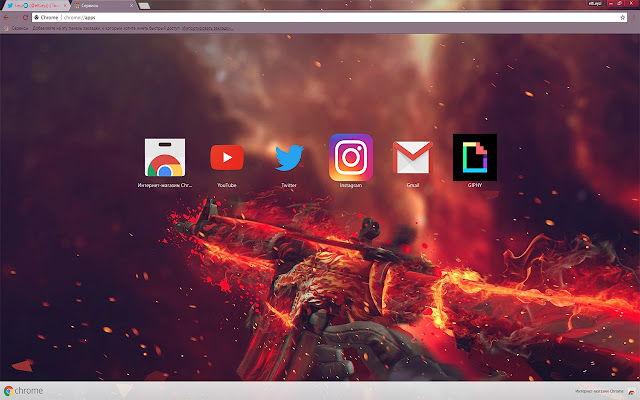The width and height of the screenshot is (640, 400).
Task: Open the Twitter app icon
Action: click(289, 158)
